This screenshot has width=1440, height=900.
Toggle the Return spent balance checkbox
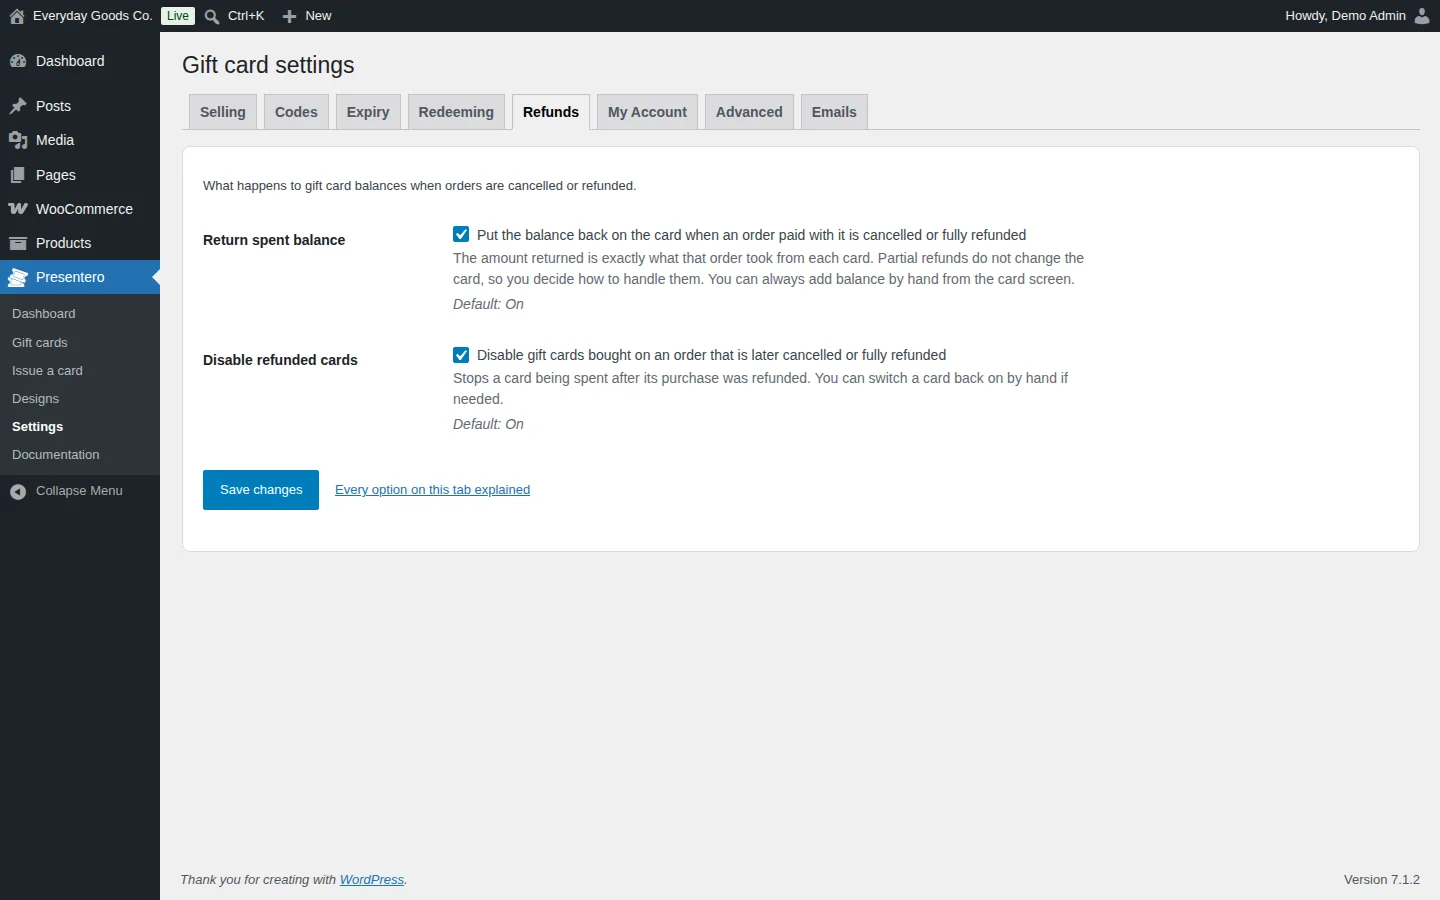[x=461, y=234]
